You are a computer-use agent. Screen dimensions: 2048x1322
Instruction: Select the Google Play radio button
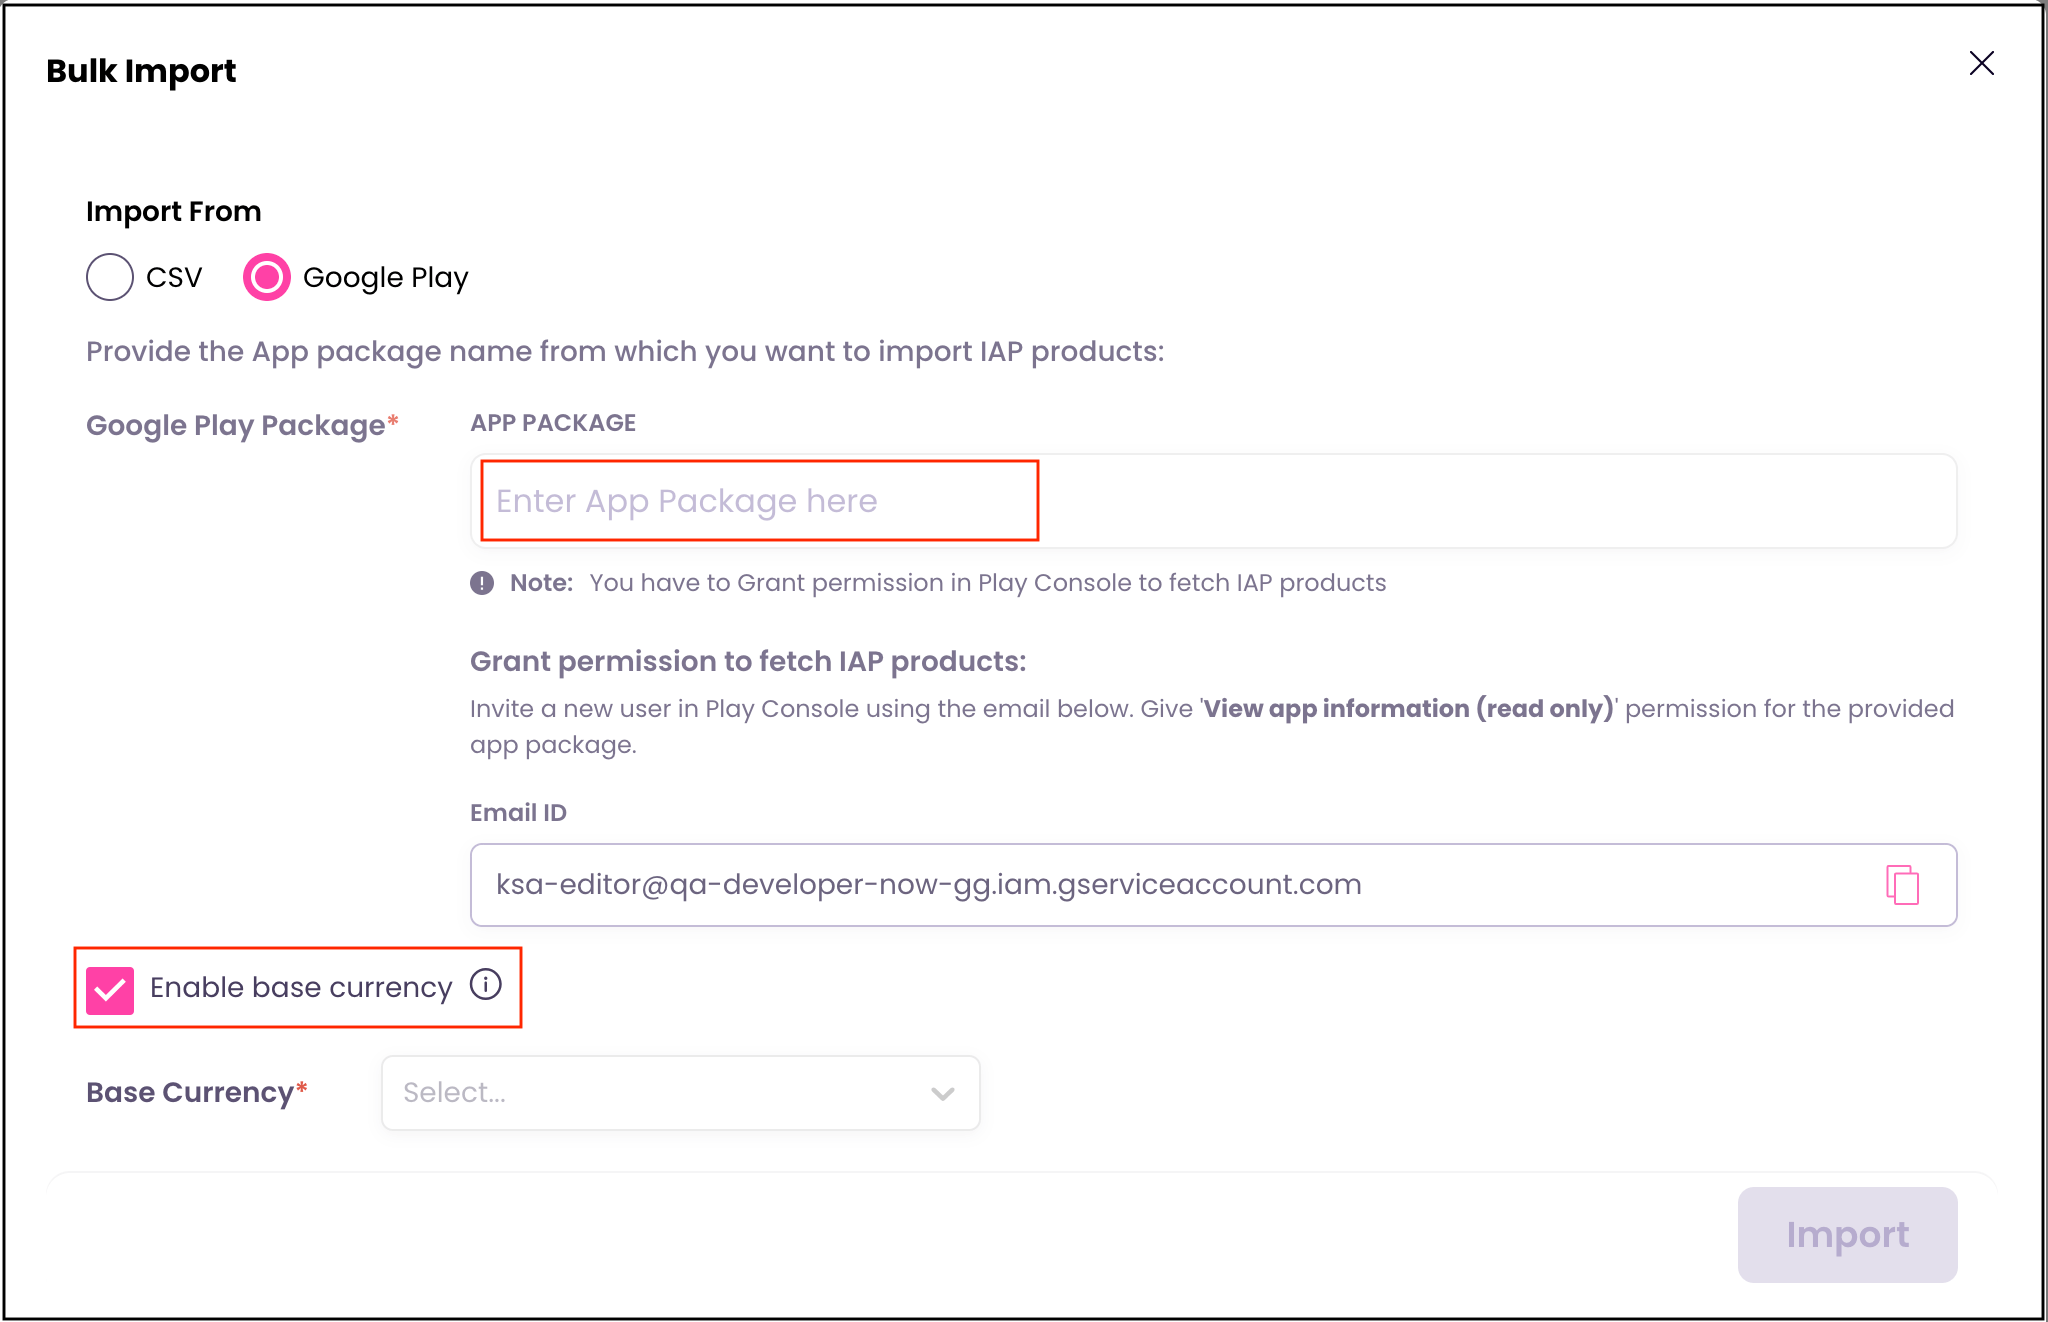pos(267,277)
